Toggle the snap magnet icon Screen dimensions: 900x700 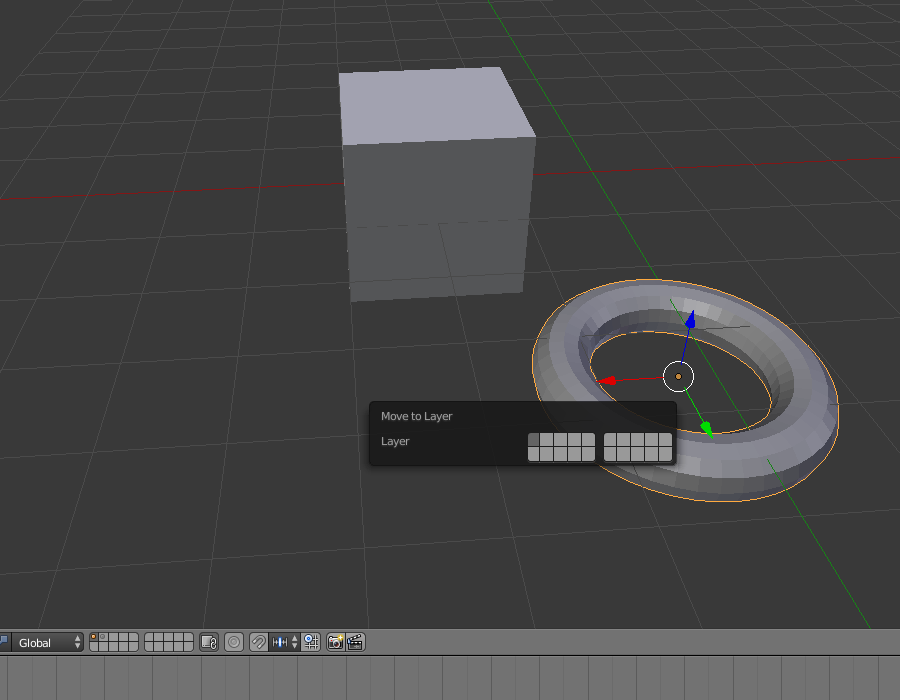tap(259, 643)
